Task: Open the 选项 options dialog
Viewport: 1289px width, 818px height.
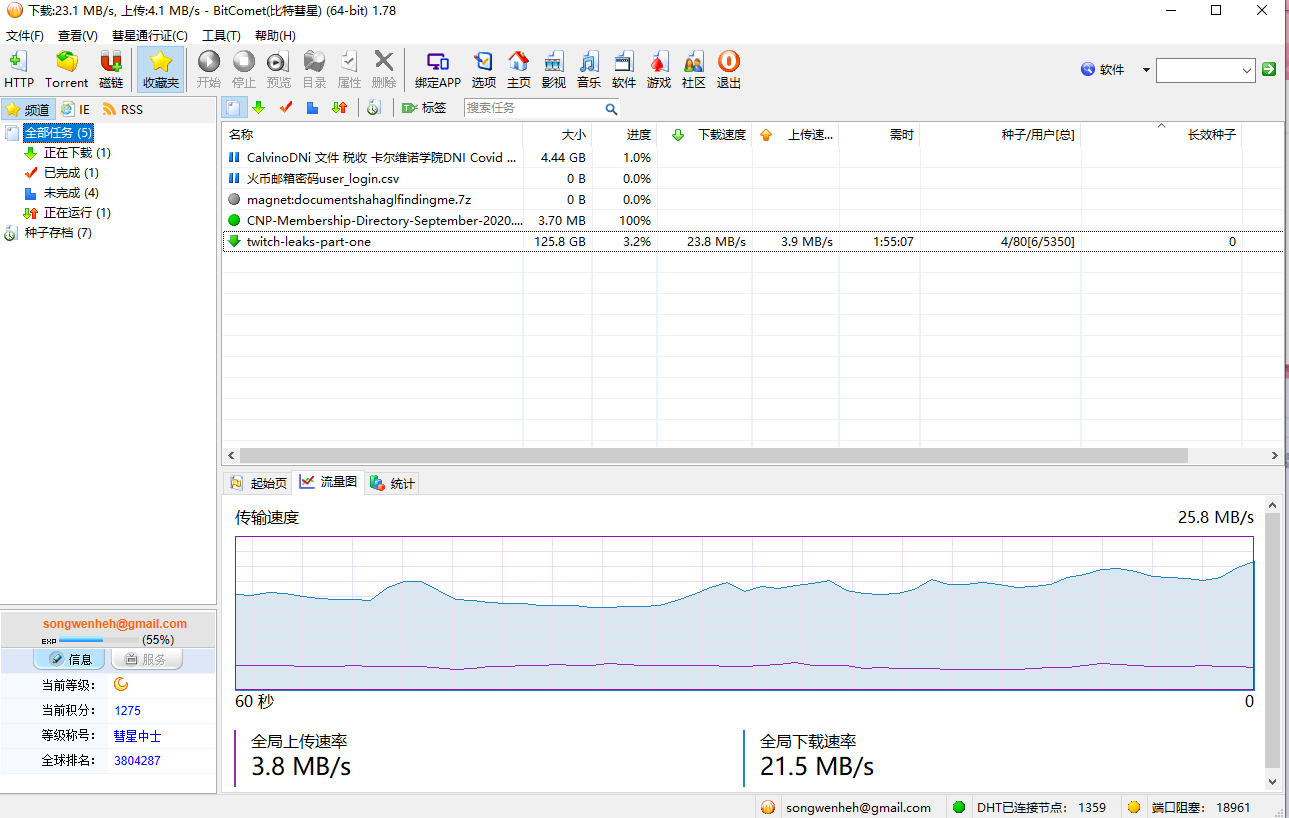Action: [484, 70]
